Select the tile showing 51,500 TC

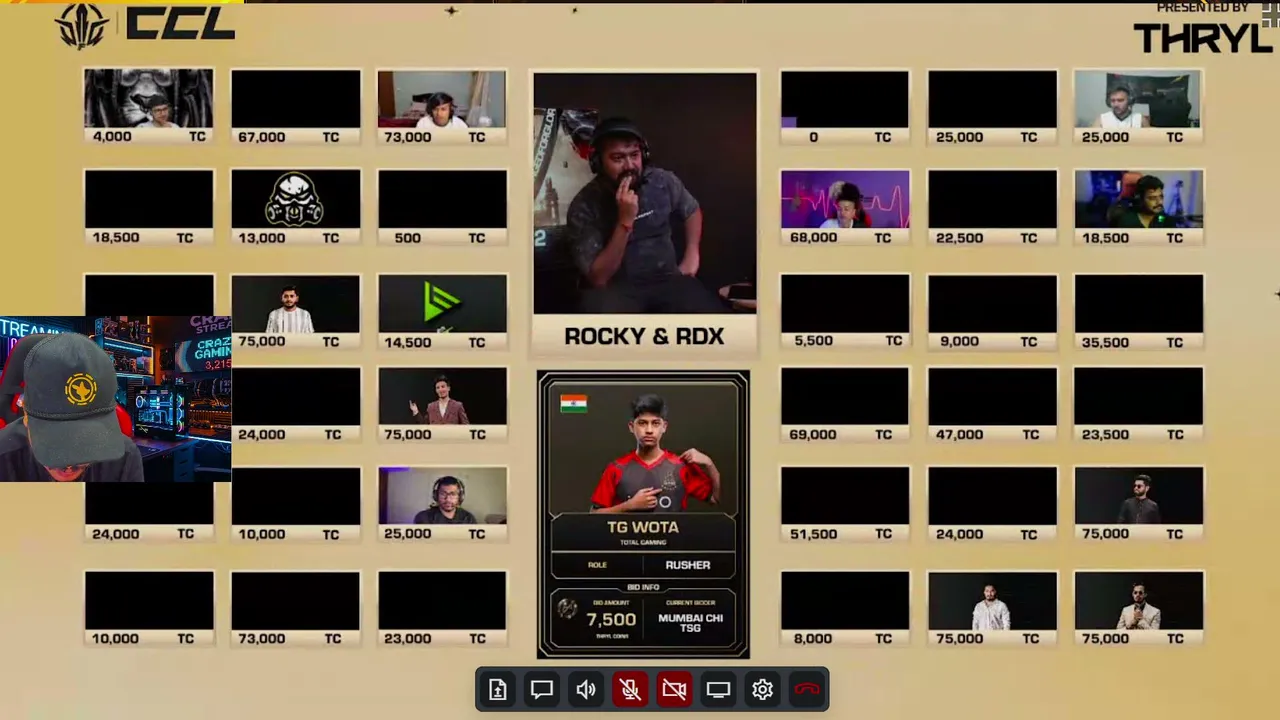pos(845,505)
